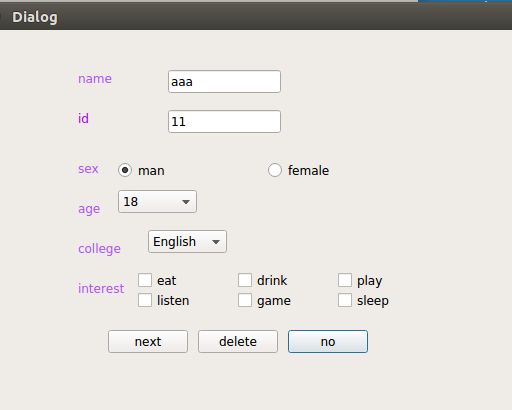This screenshot has width=512, height=410.
Task: Click the Dialog title bar
Action: 256,17
